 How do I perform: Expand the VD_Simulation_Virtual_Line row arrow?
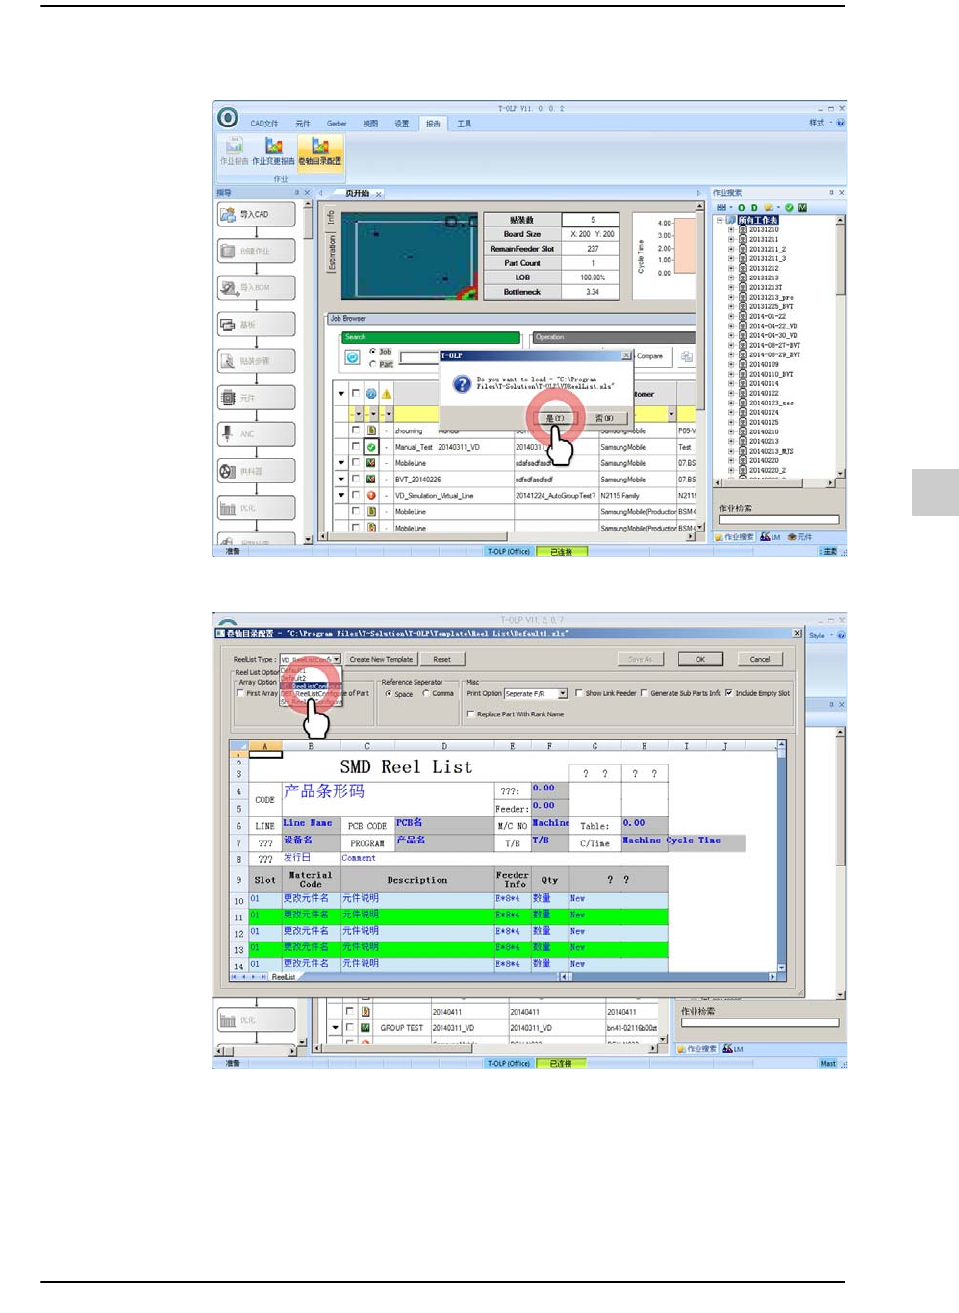pyautogui.click(x=341, y=495)
